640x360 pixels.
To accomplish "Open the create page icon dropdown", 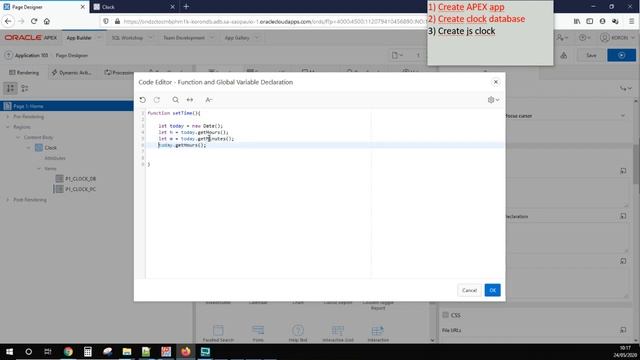I will tap(397, 55).
